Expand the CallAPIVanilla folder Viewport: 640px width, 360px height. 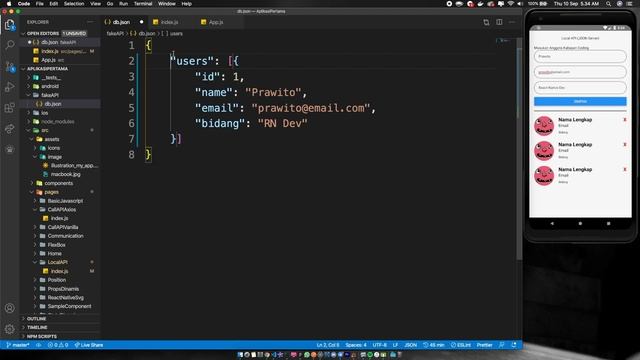[x=62, y=227]
